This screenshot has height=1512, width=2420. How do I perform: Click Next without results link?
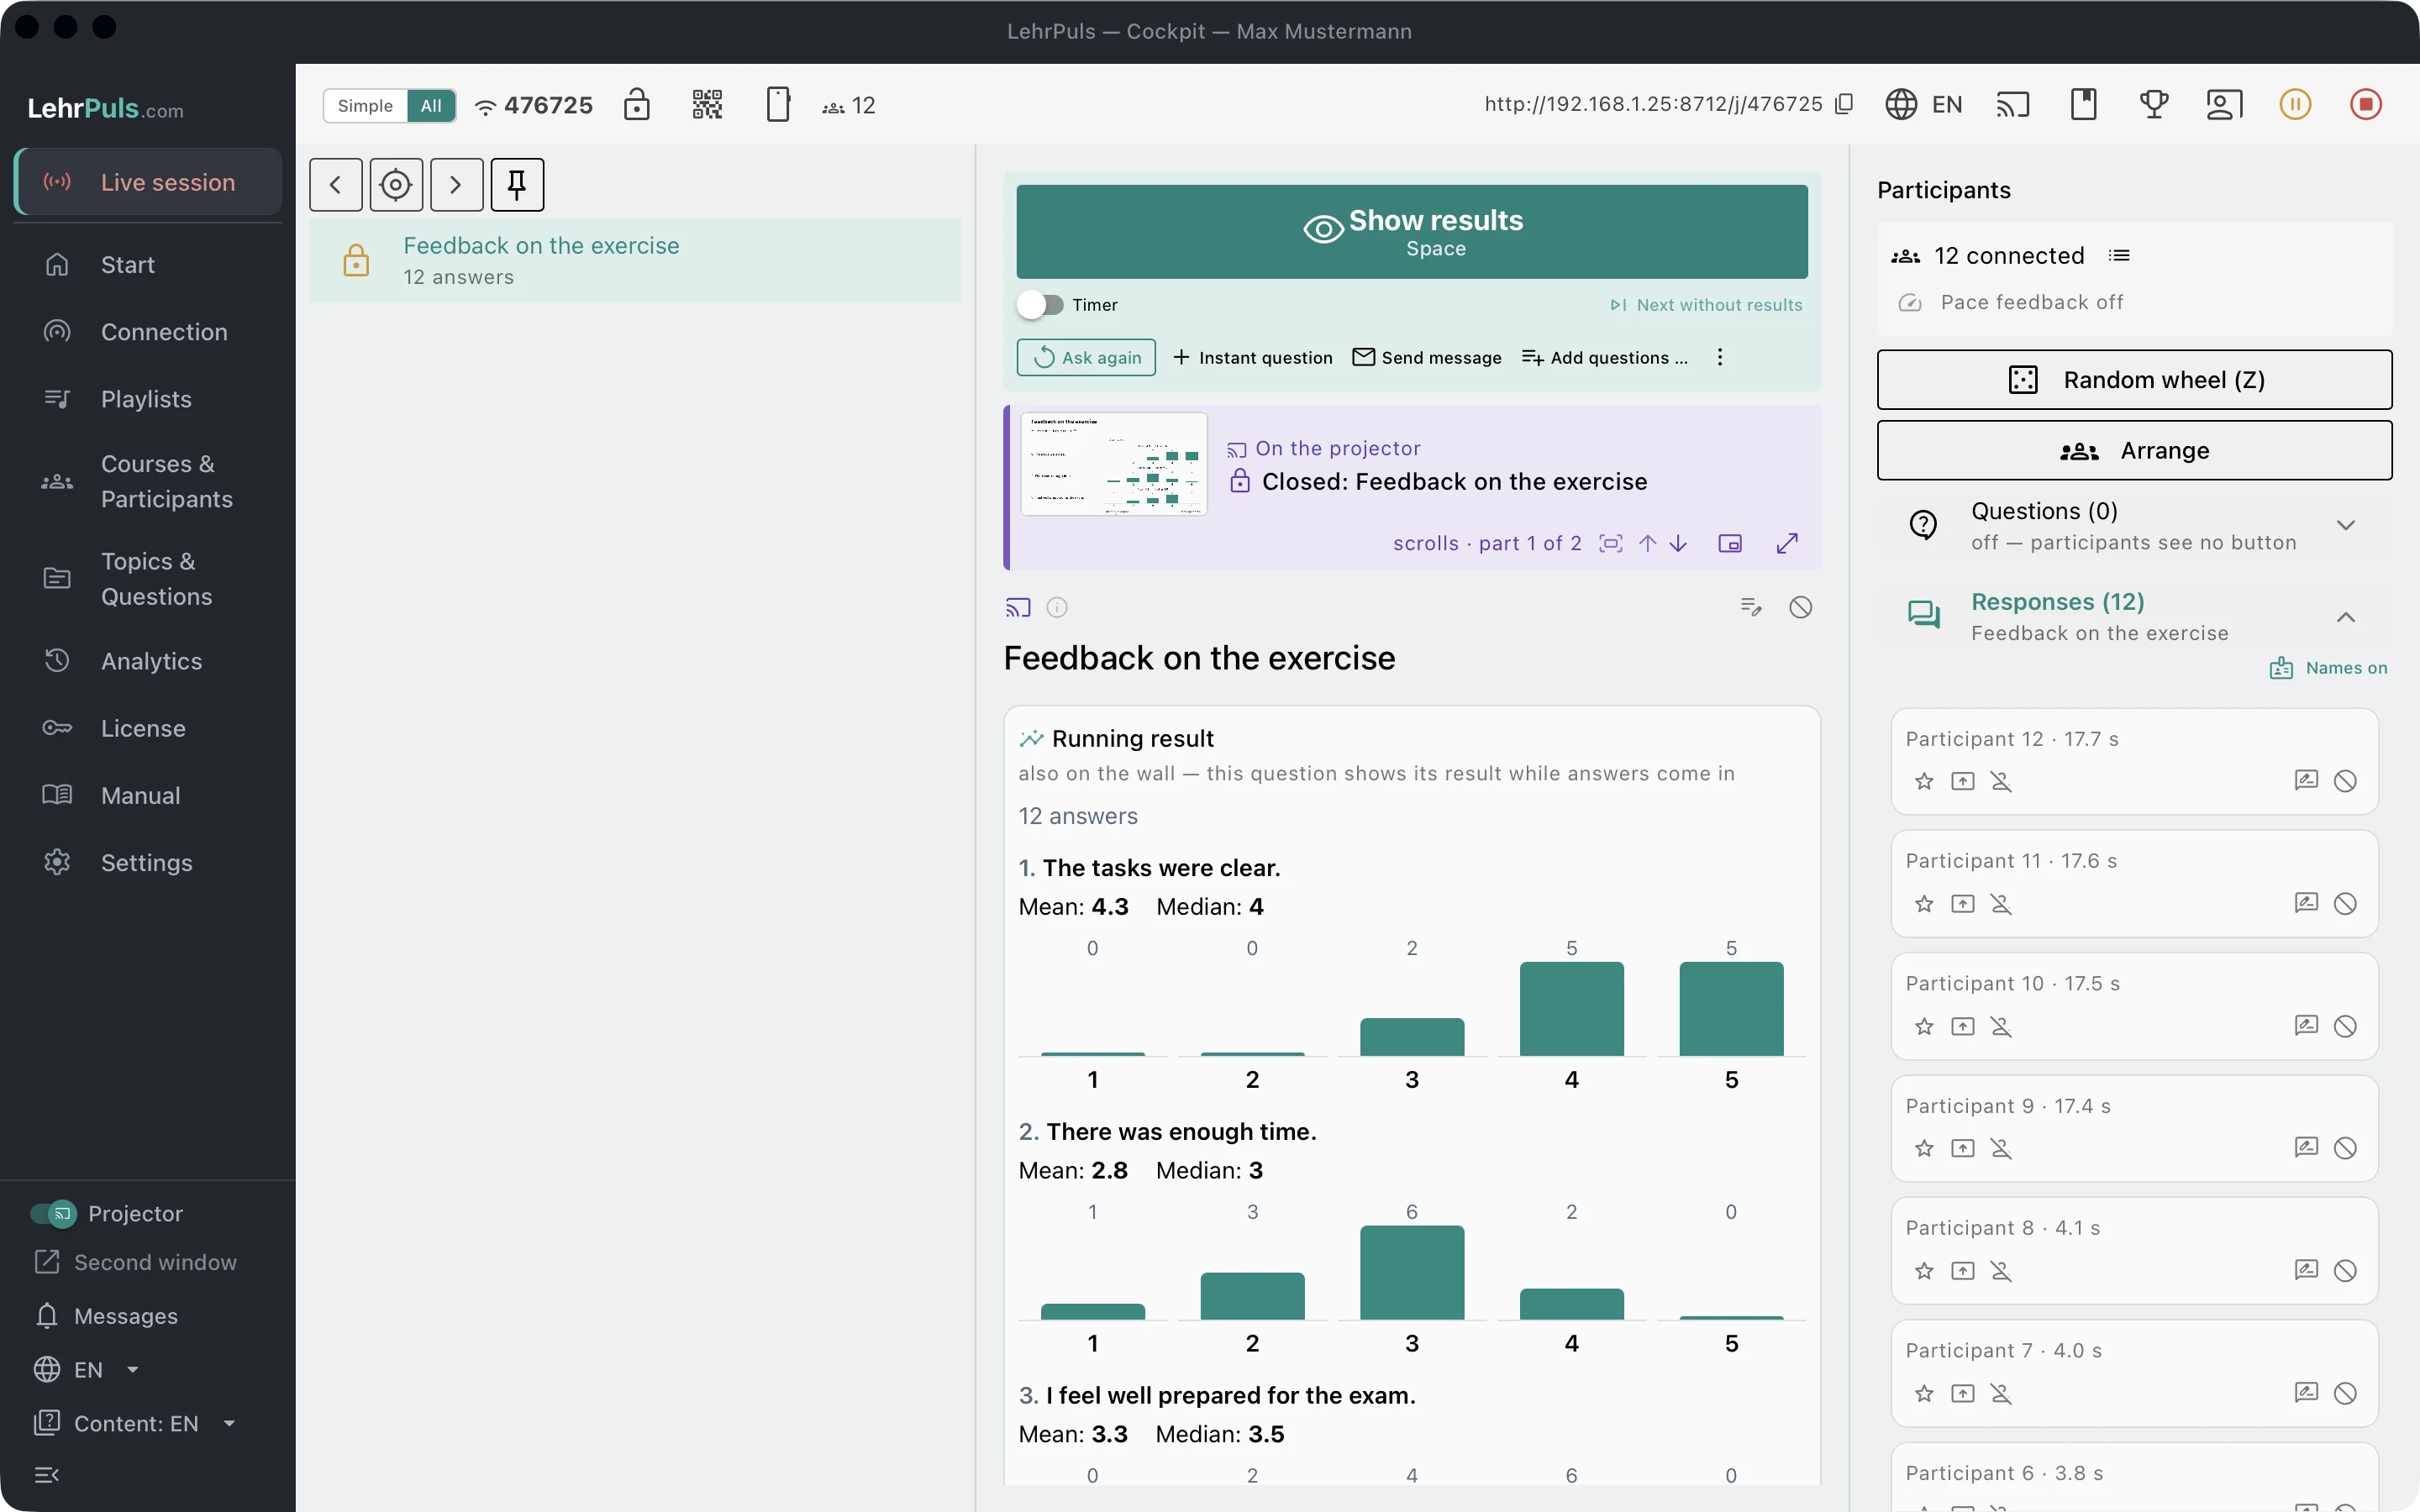click(1706, 305)
